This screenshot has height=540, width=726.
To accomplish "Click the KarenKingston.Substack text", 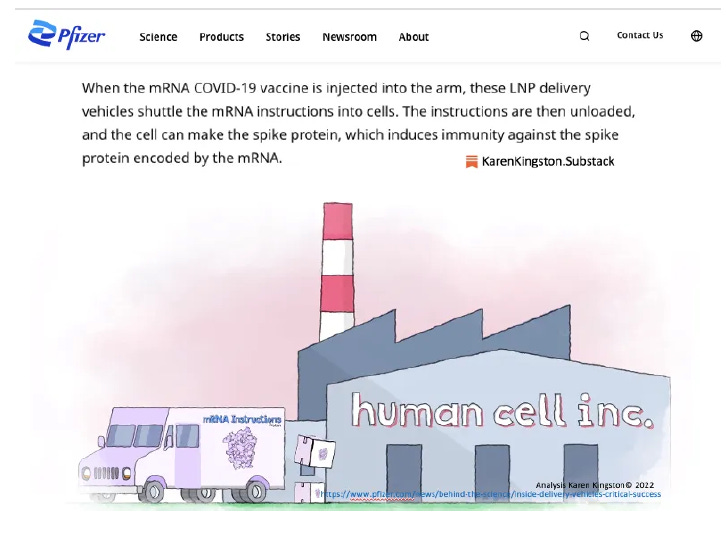I will [548, 161].
